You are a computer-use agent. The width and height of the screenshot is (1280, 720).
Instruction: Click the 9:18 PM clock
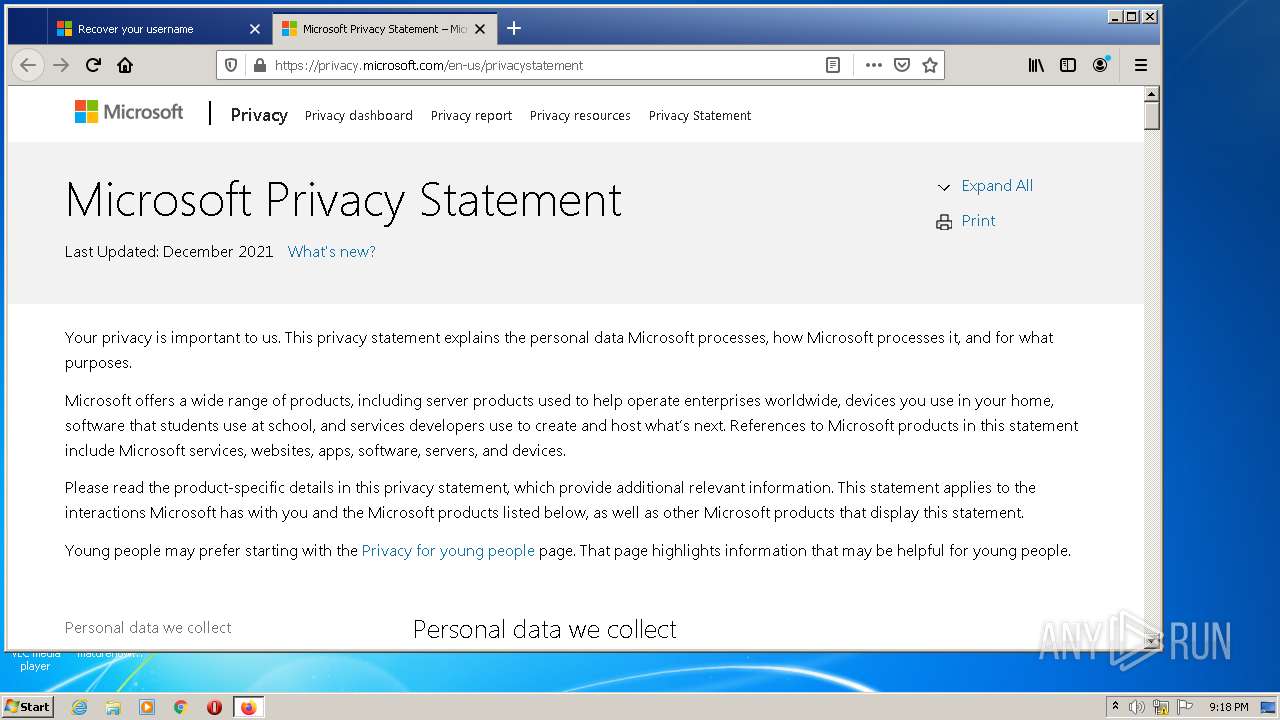point(1229,707)
